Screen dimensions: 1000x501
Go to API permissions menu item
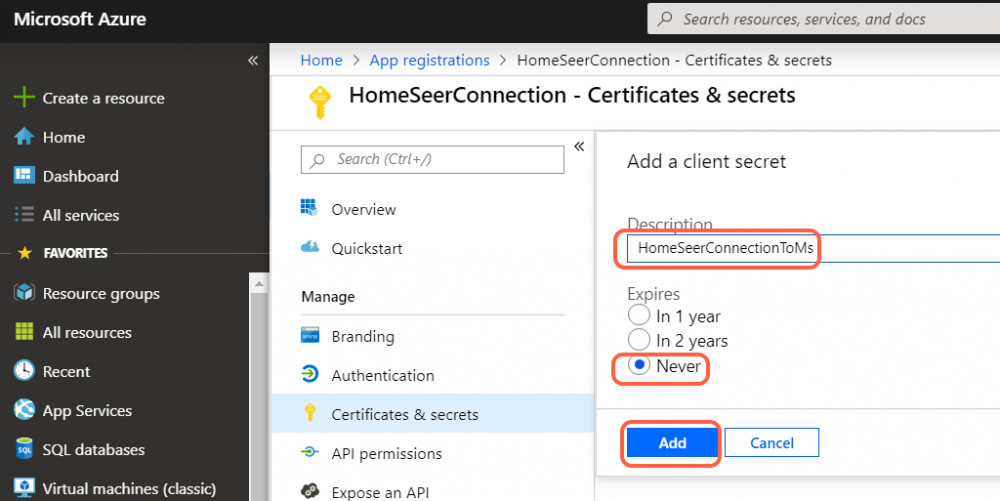(386, 454)
